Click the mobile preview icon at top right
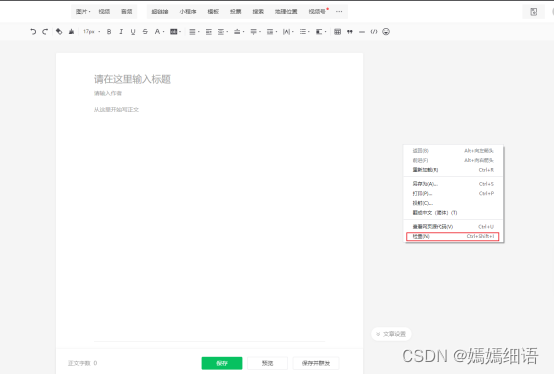Screen dimensions: 554x374 click(x=534, y=12)
